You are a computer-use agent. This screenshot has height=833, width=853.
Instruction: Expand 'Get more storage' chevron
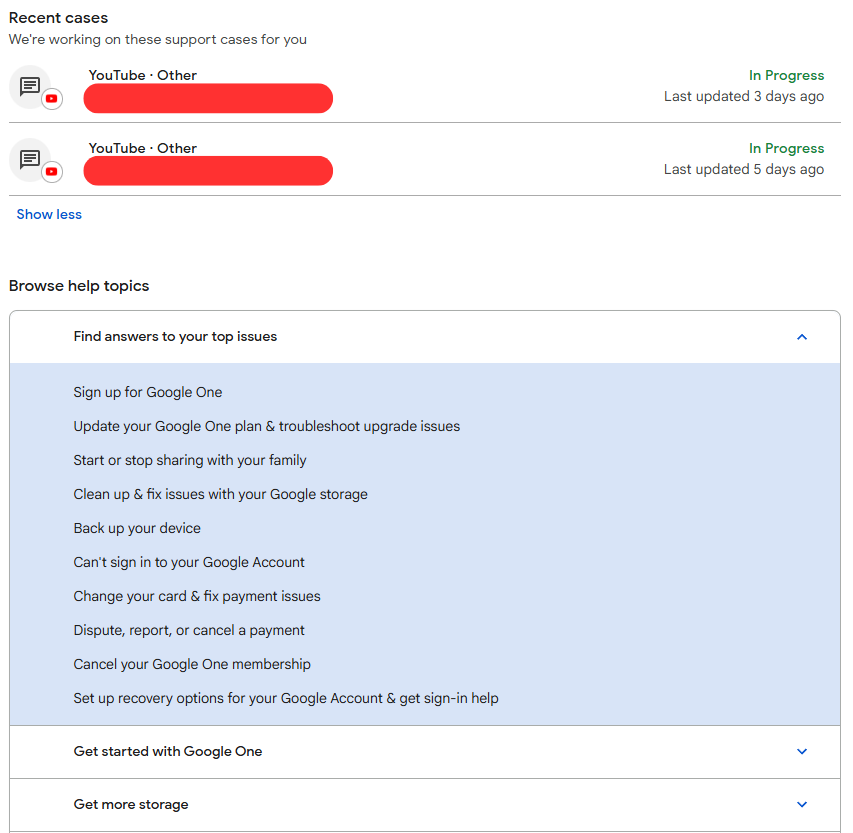801,804
